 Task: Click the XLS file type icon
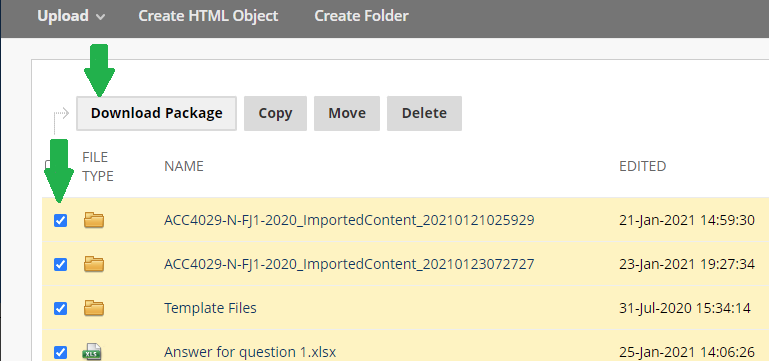coord(92,352)
